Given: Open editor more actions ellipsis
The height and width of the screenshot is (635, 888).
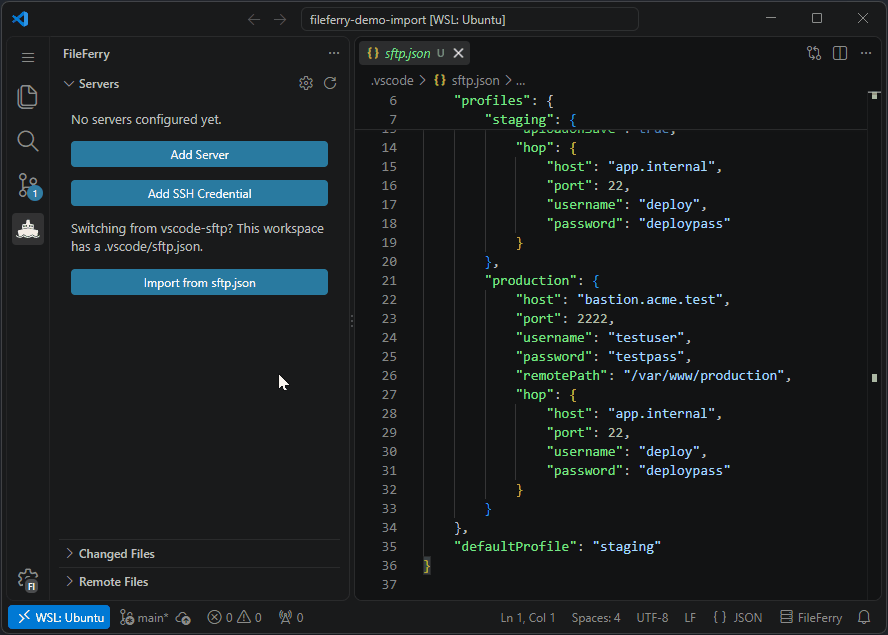Looking at the screenshot, I should (x=866, y=53).
